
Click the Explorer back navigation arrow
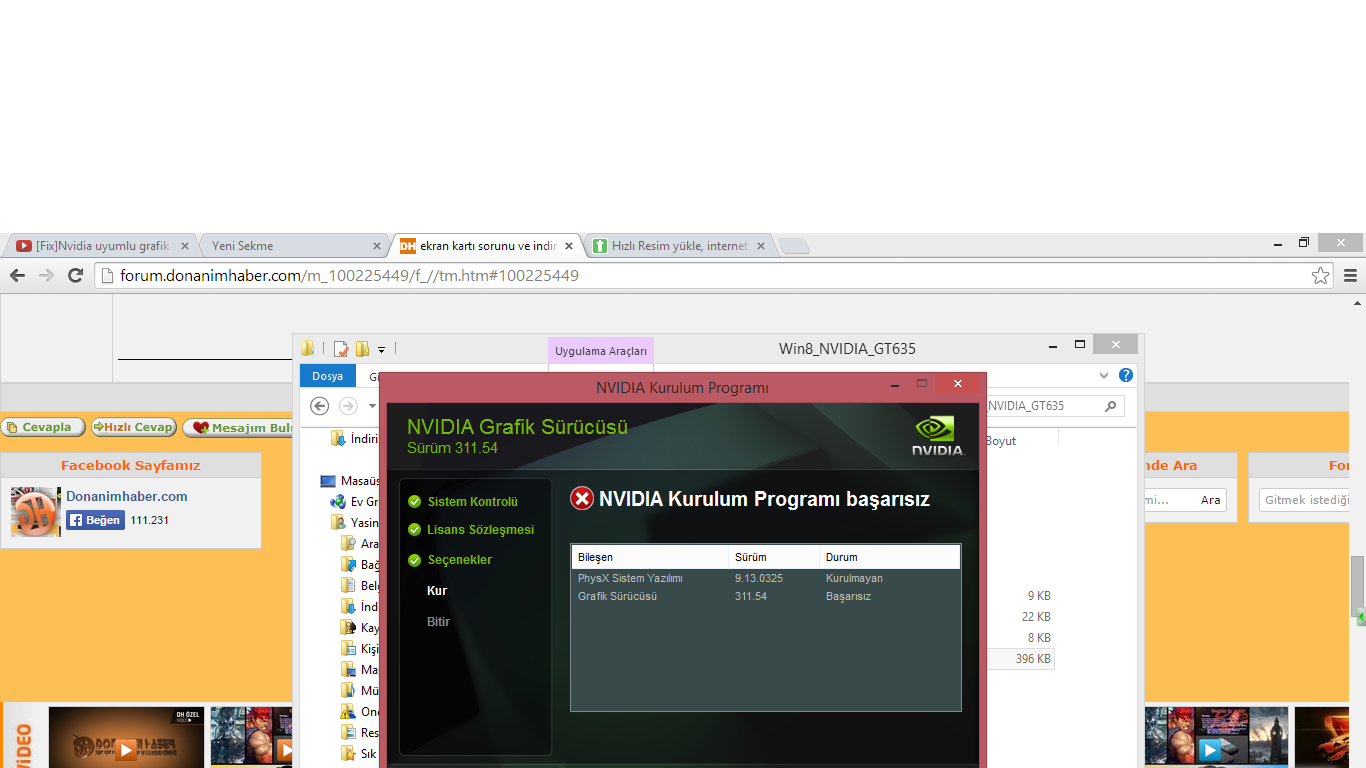(x=320, y=406)
